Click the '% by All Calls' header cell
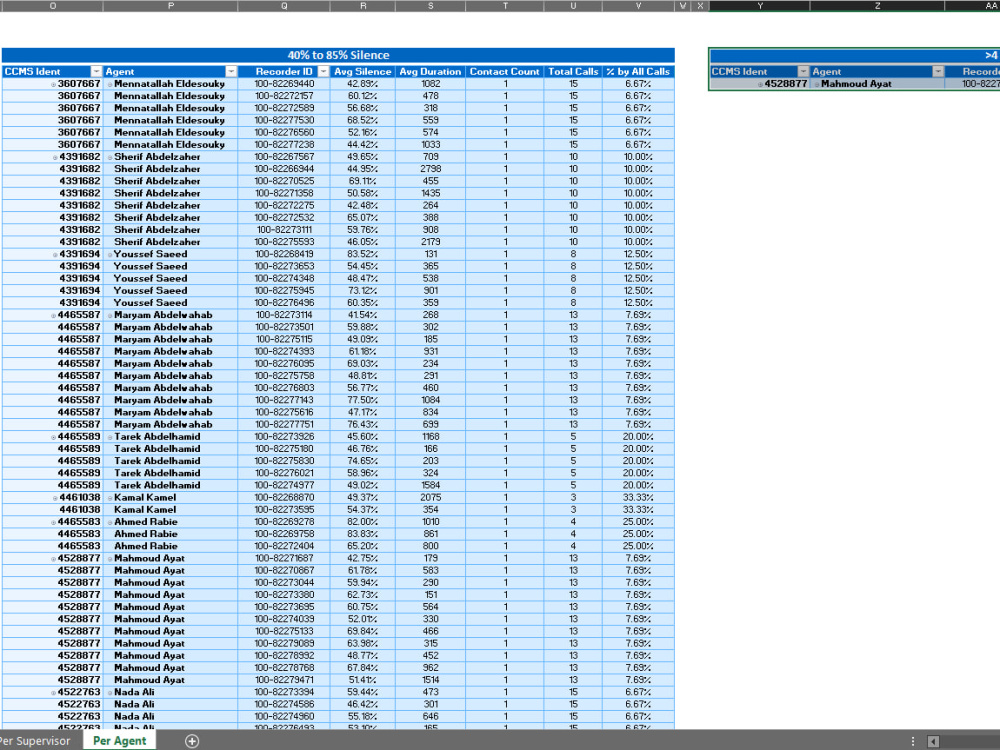Viewport: 1000px width, 750px height. [x=638, y=71]
